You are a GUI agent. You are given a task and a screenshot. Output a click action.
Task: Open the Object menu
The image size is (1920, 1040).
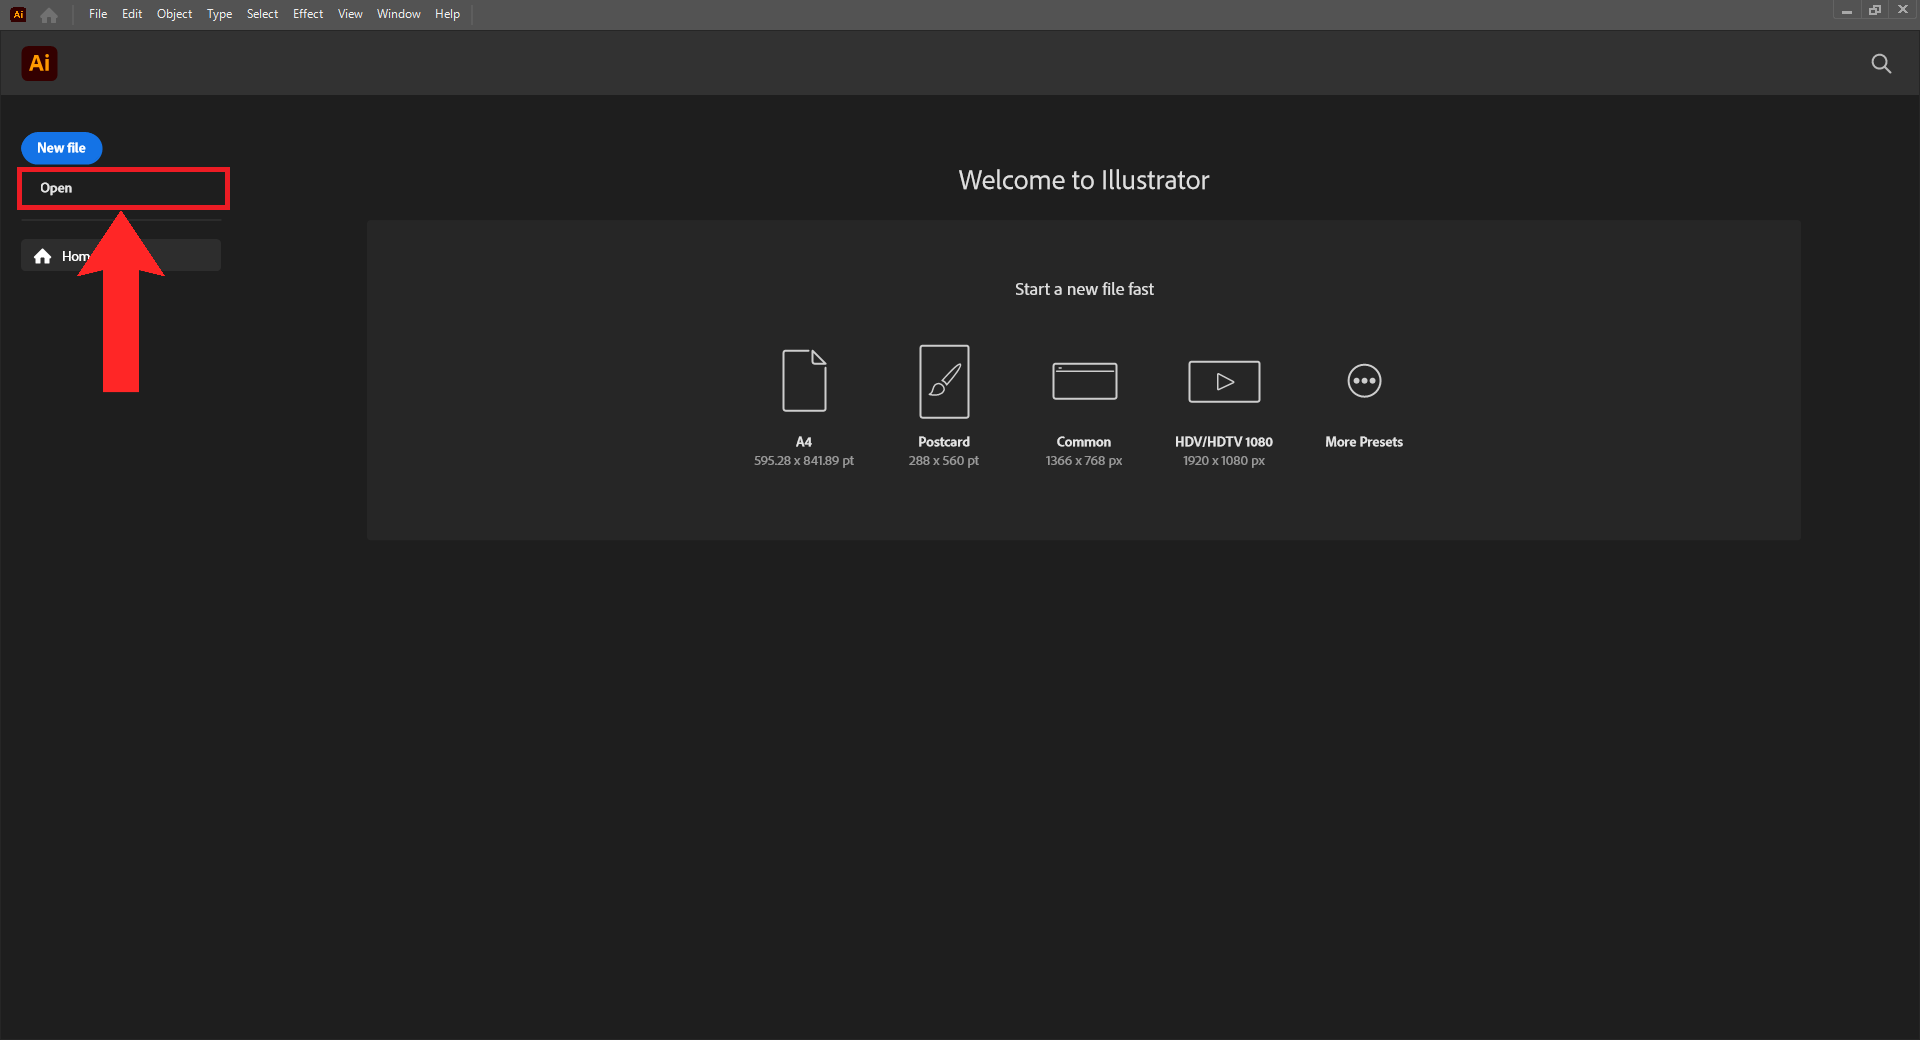174,14
